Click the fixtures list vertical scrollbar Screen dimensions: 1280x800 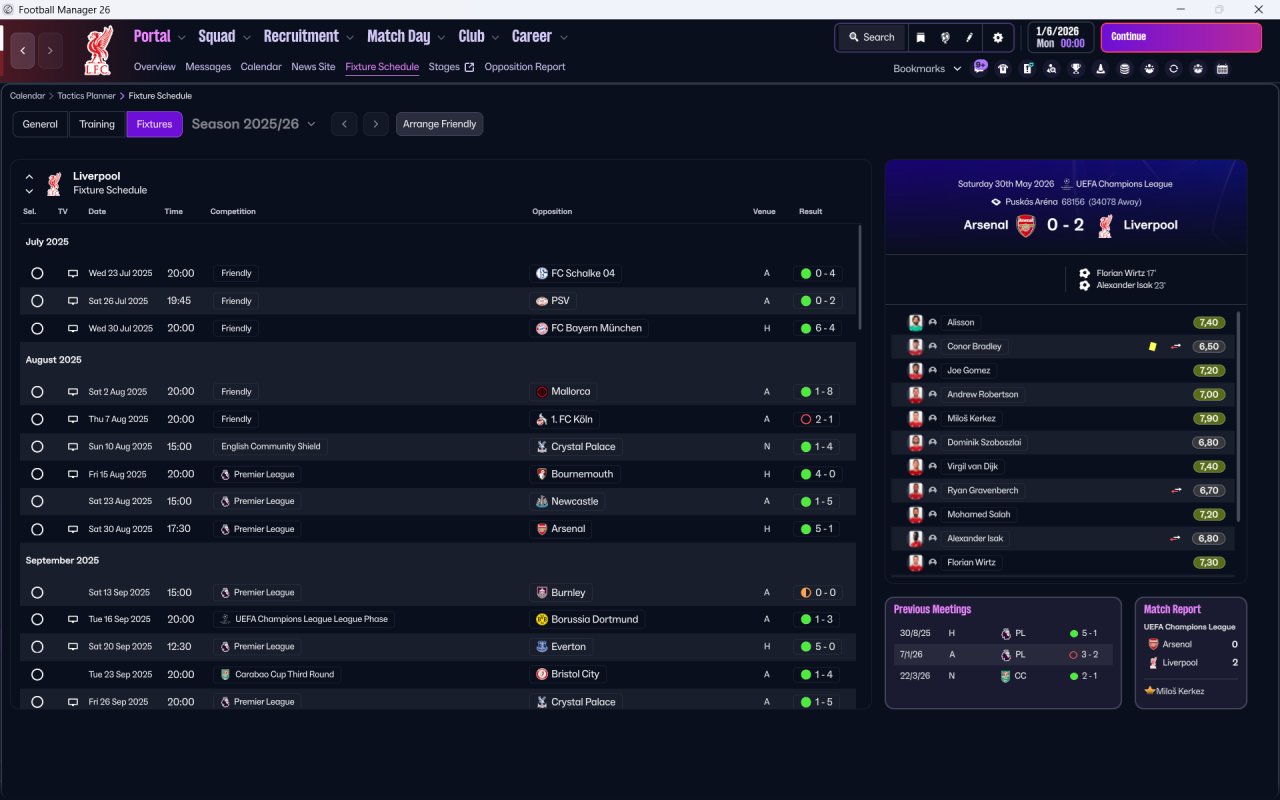click(x=859, y=278)
